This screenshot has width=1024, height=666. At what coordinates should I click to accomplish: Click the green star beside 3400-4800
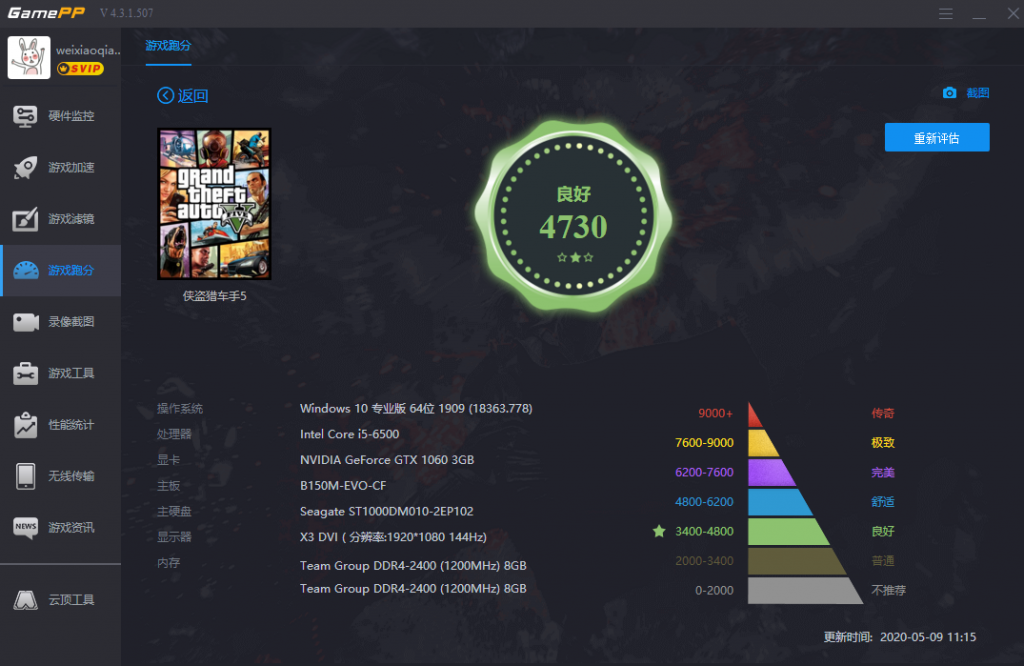(x=659, y=531)
